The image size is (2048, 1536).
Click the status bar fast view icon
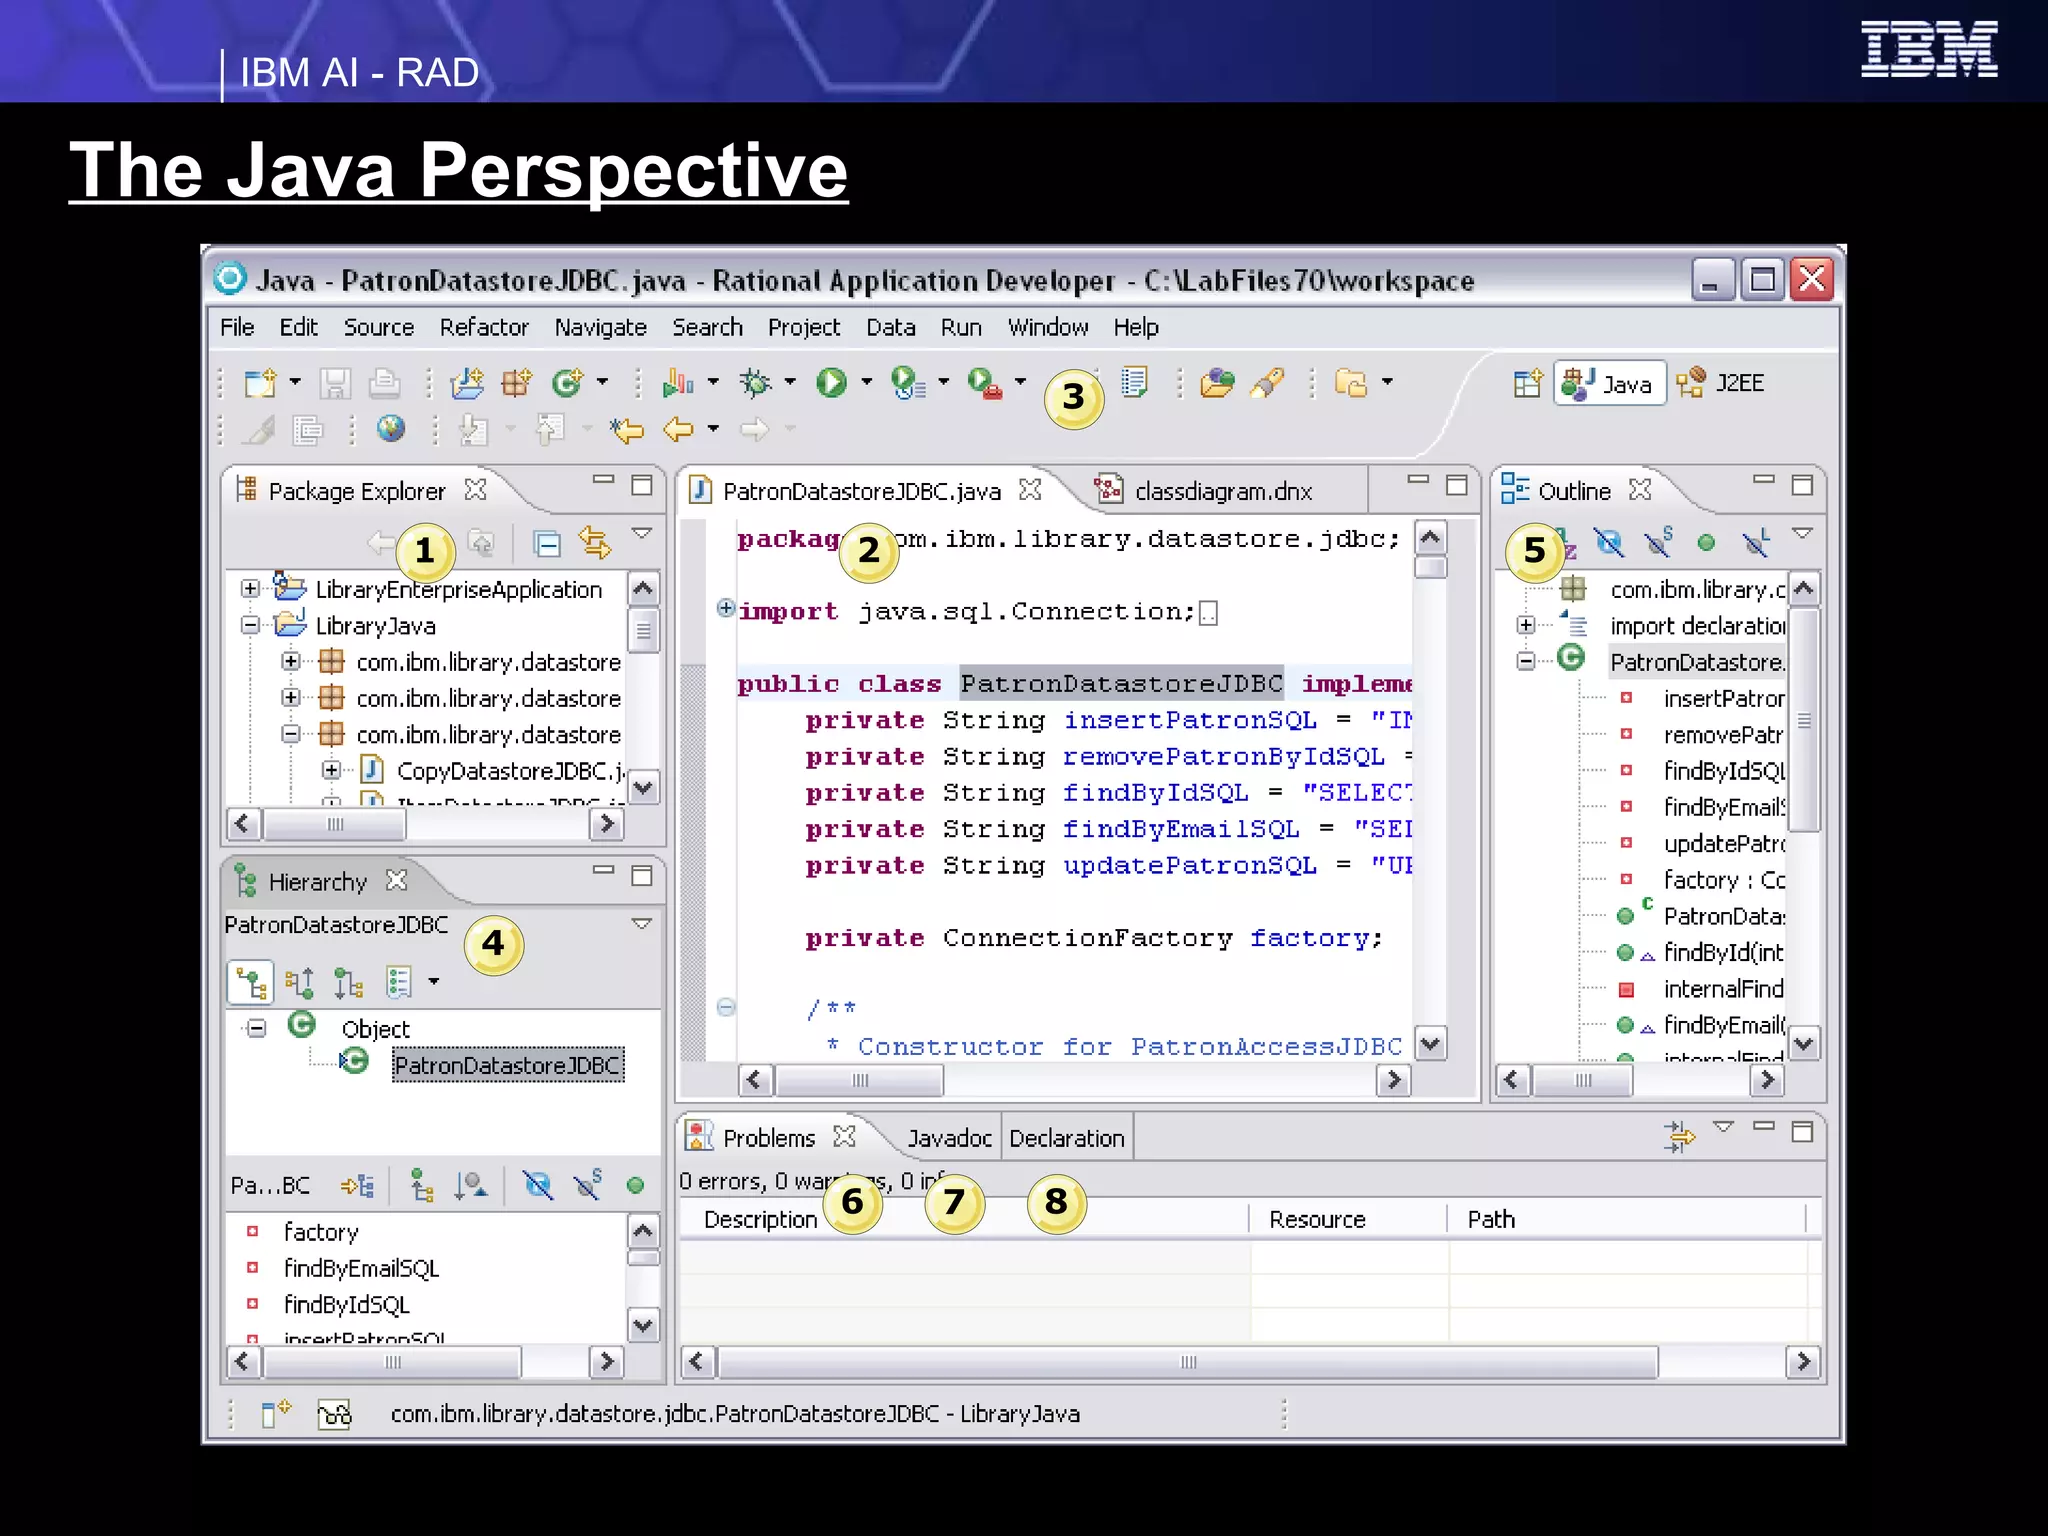[x=275, y=1414]
